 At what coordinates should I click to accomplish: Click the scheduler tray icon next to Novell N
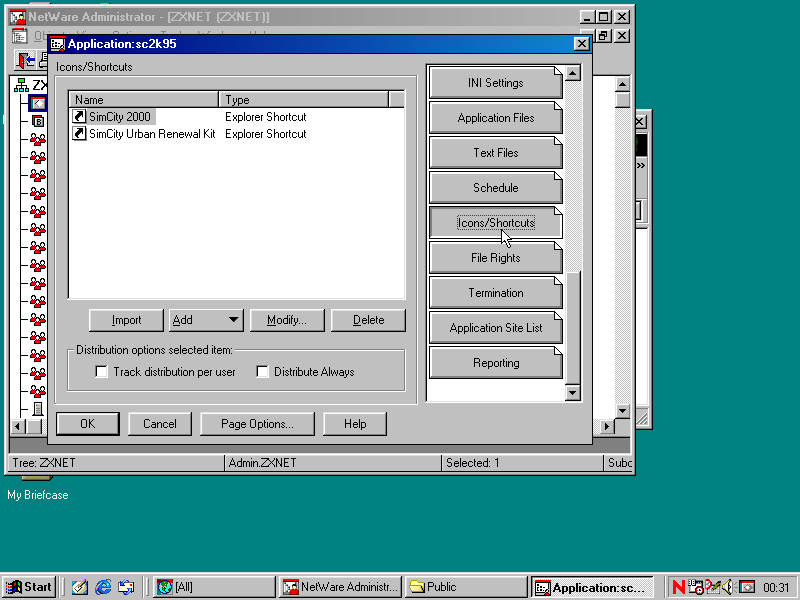point(695,587)
